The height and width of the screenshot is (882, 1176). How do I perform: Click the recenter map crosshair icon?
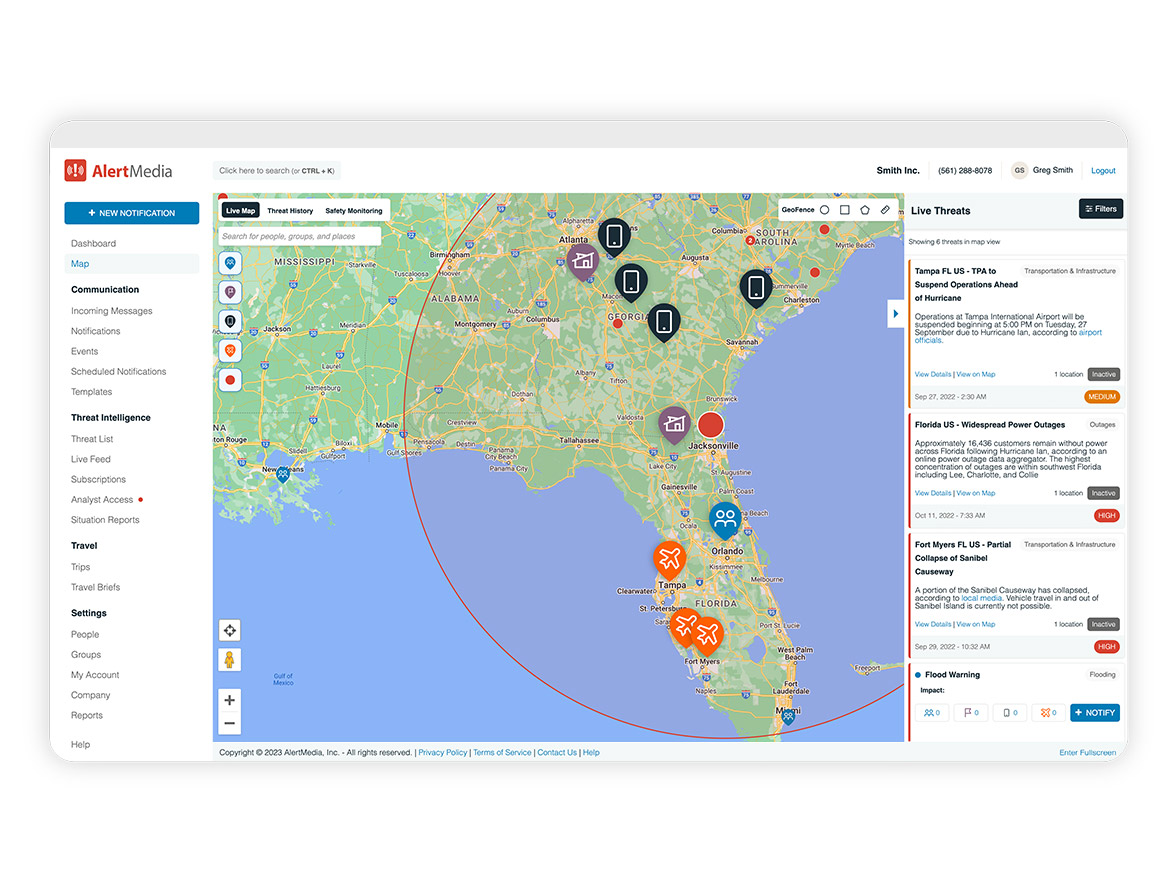coord(230,631)
